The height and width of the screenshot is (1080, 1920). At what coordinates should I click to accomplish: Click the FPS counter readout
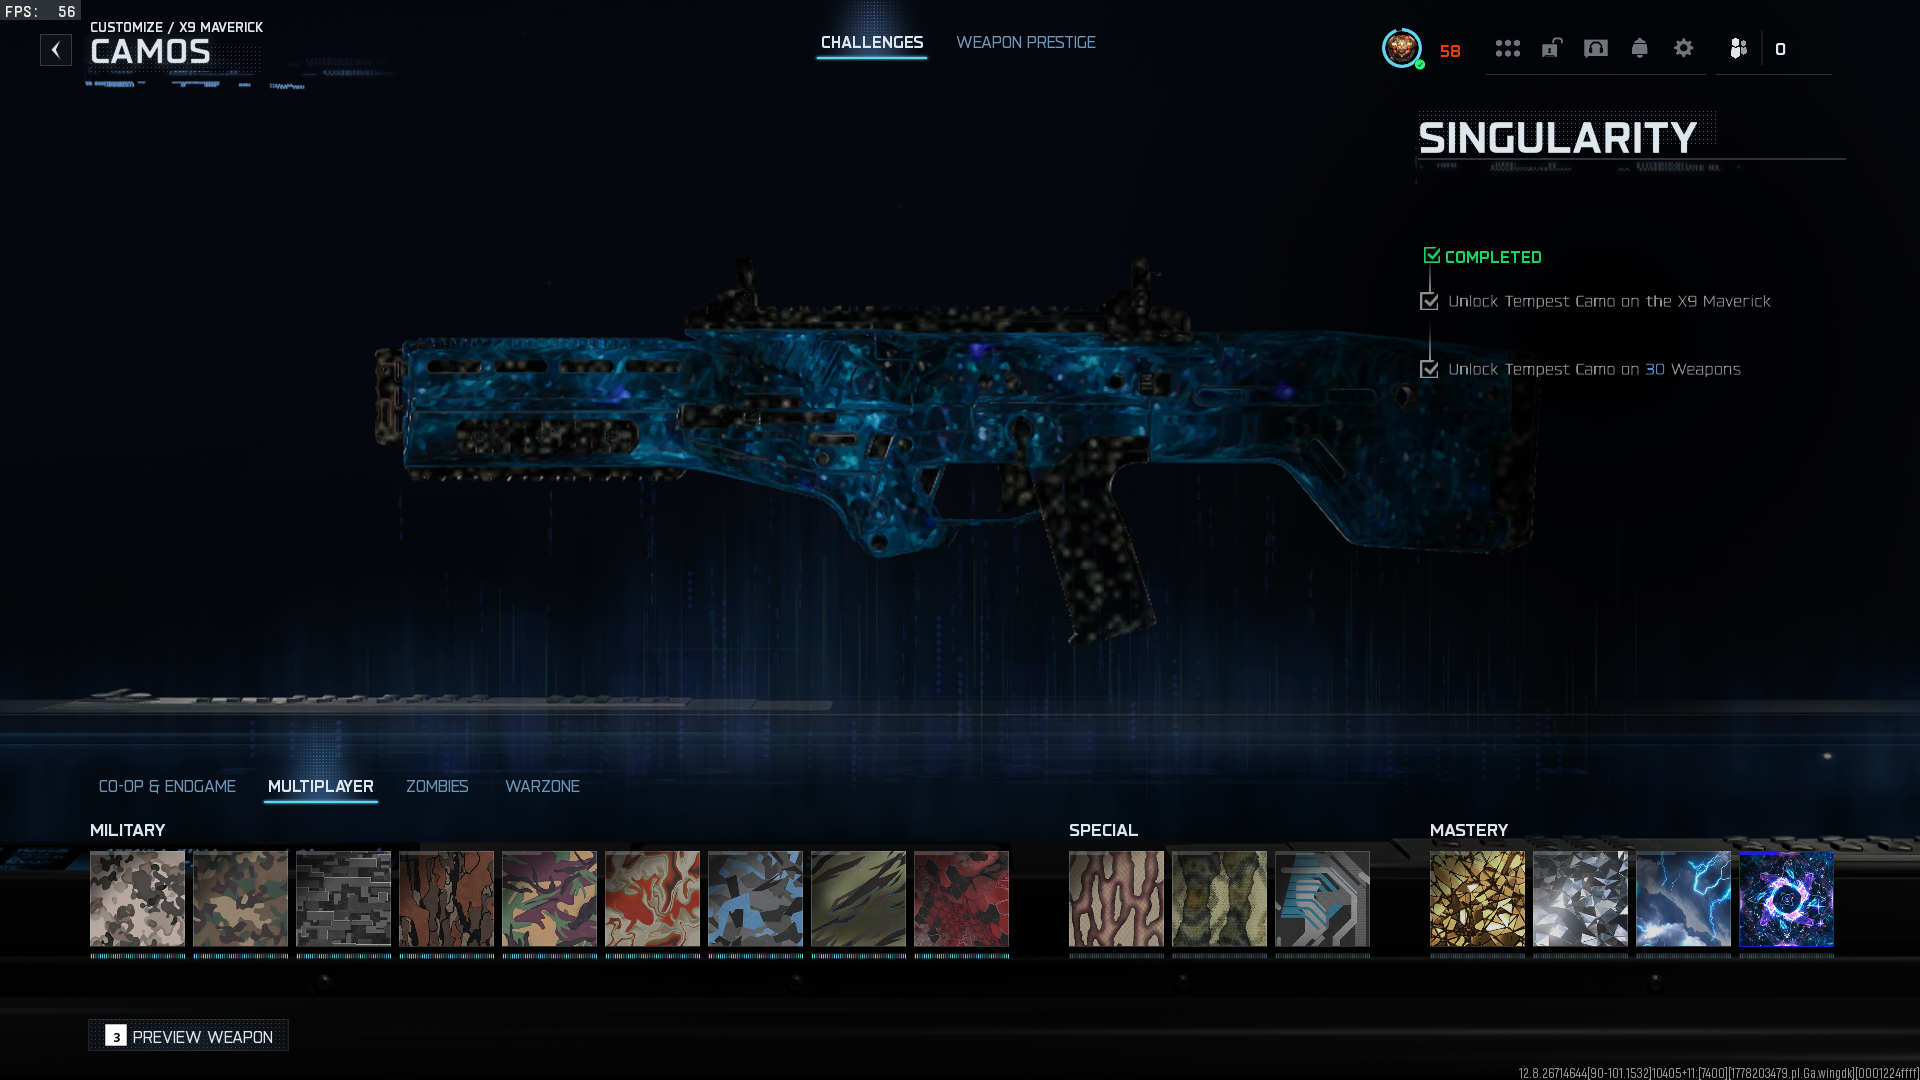click(x=40, y=11)
